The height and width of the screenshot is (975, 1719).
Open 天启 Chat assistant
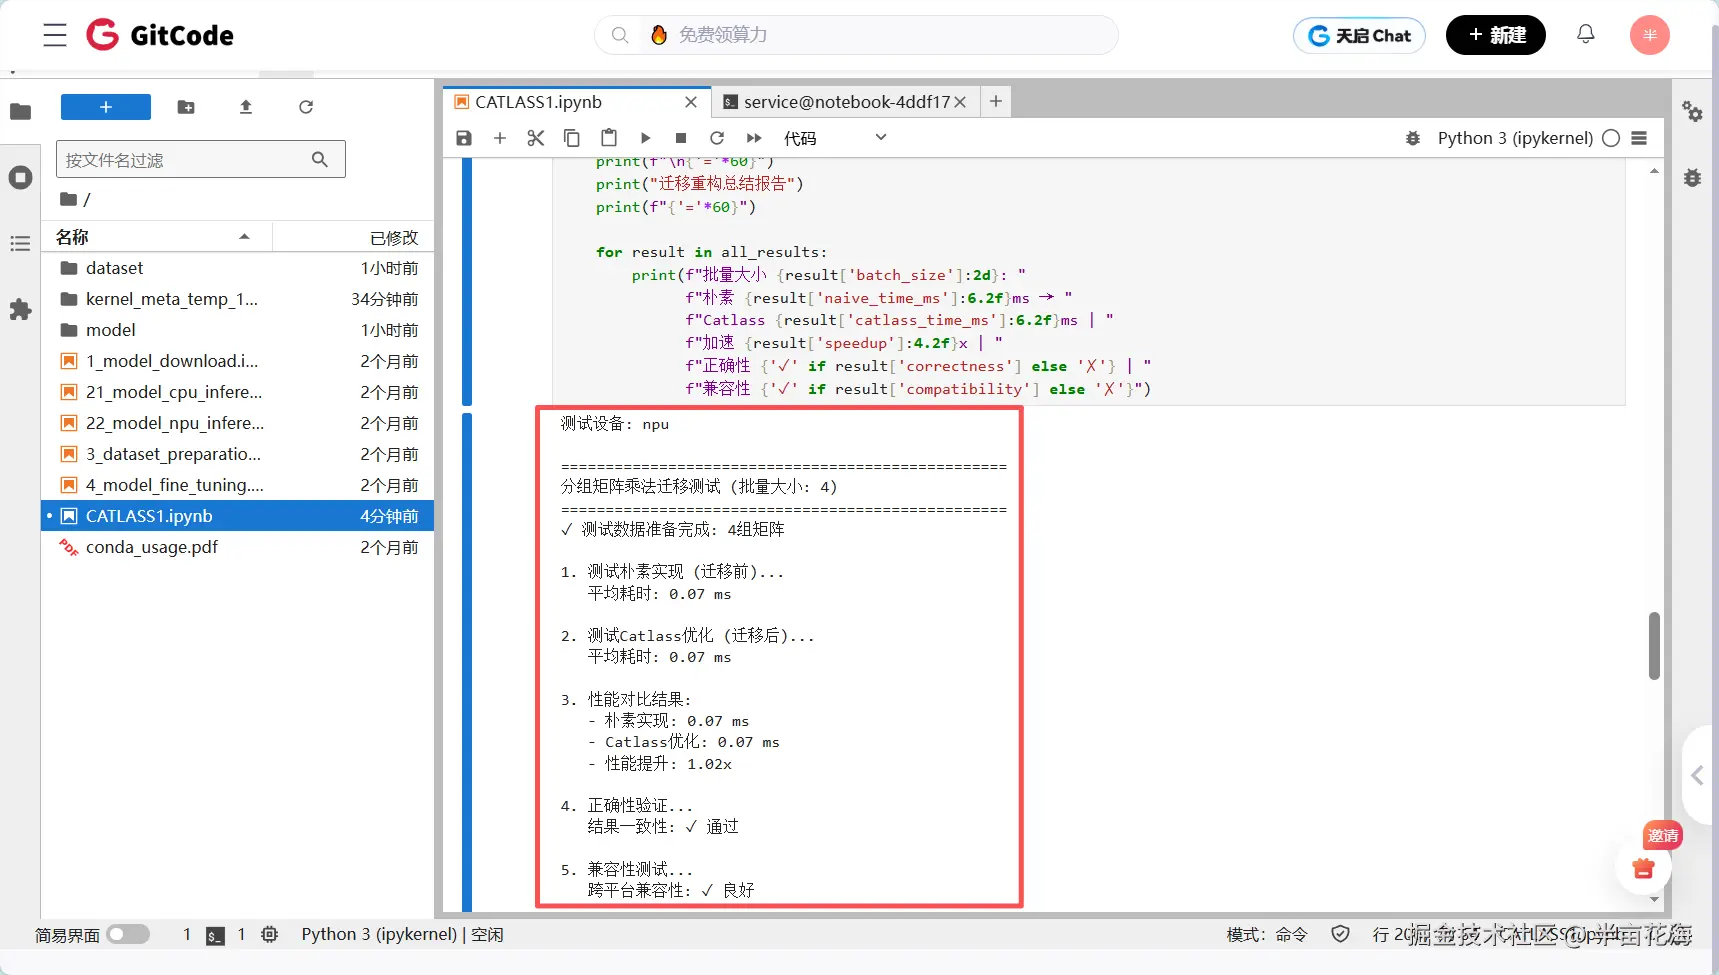[x=1359, y=35]
